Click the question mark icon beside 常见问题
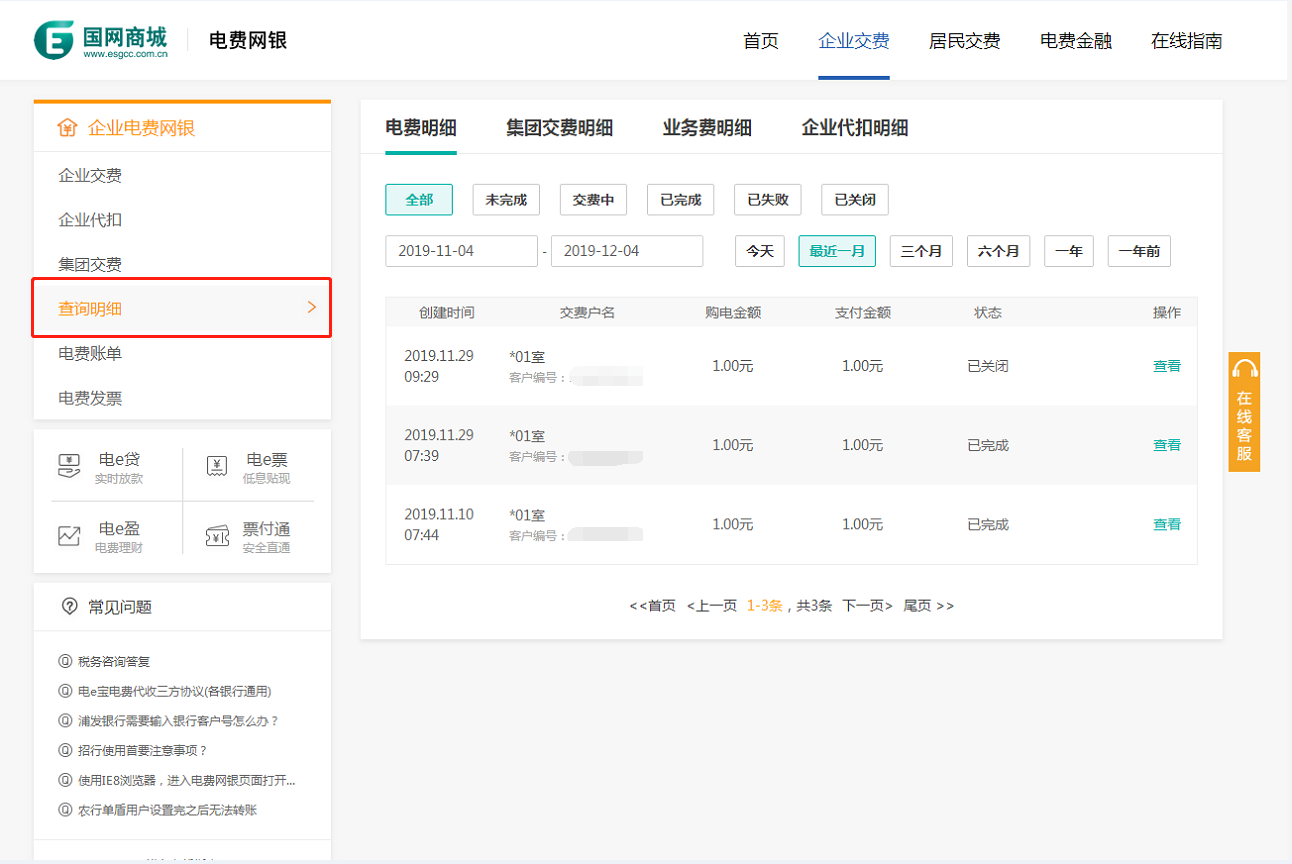Screen dimensions: 1292x864 (69, 606)
